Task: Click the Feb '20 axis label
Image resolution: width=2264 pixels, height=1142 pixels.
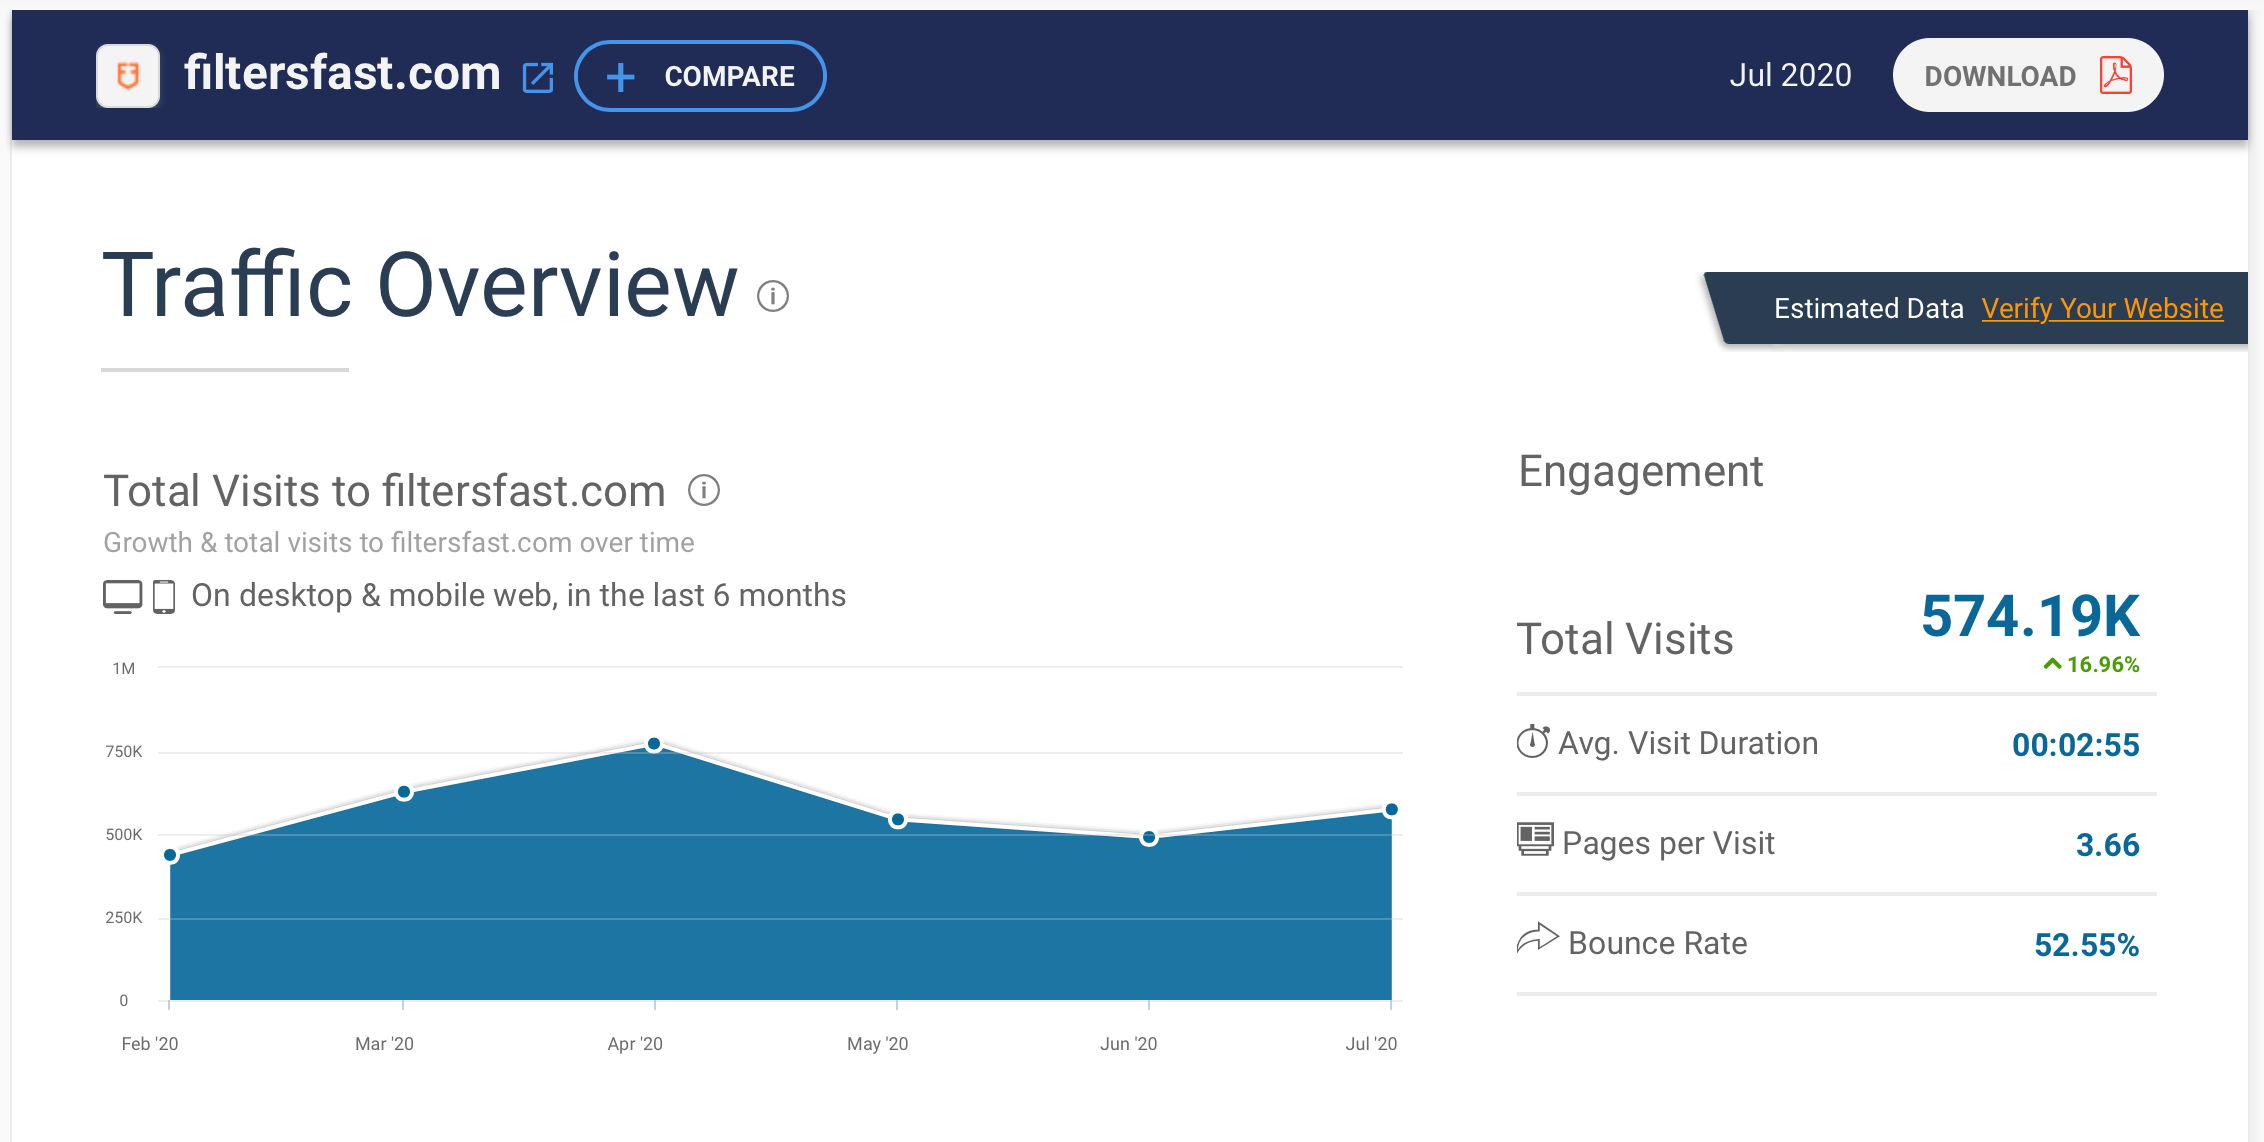Action: point(150,1044)
